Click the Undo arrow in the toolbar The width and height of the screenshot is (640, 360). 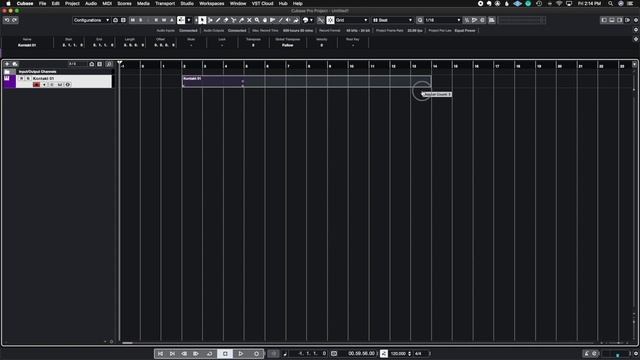(7, 20)
